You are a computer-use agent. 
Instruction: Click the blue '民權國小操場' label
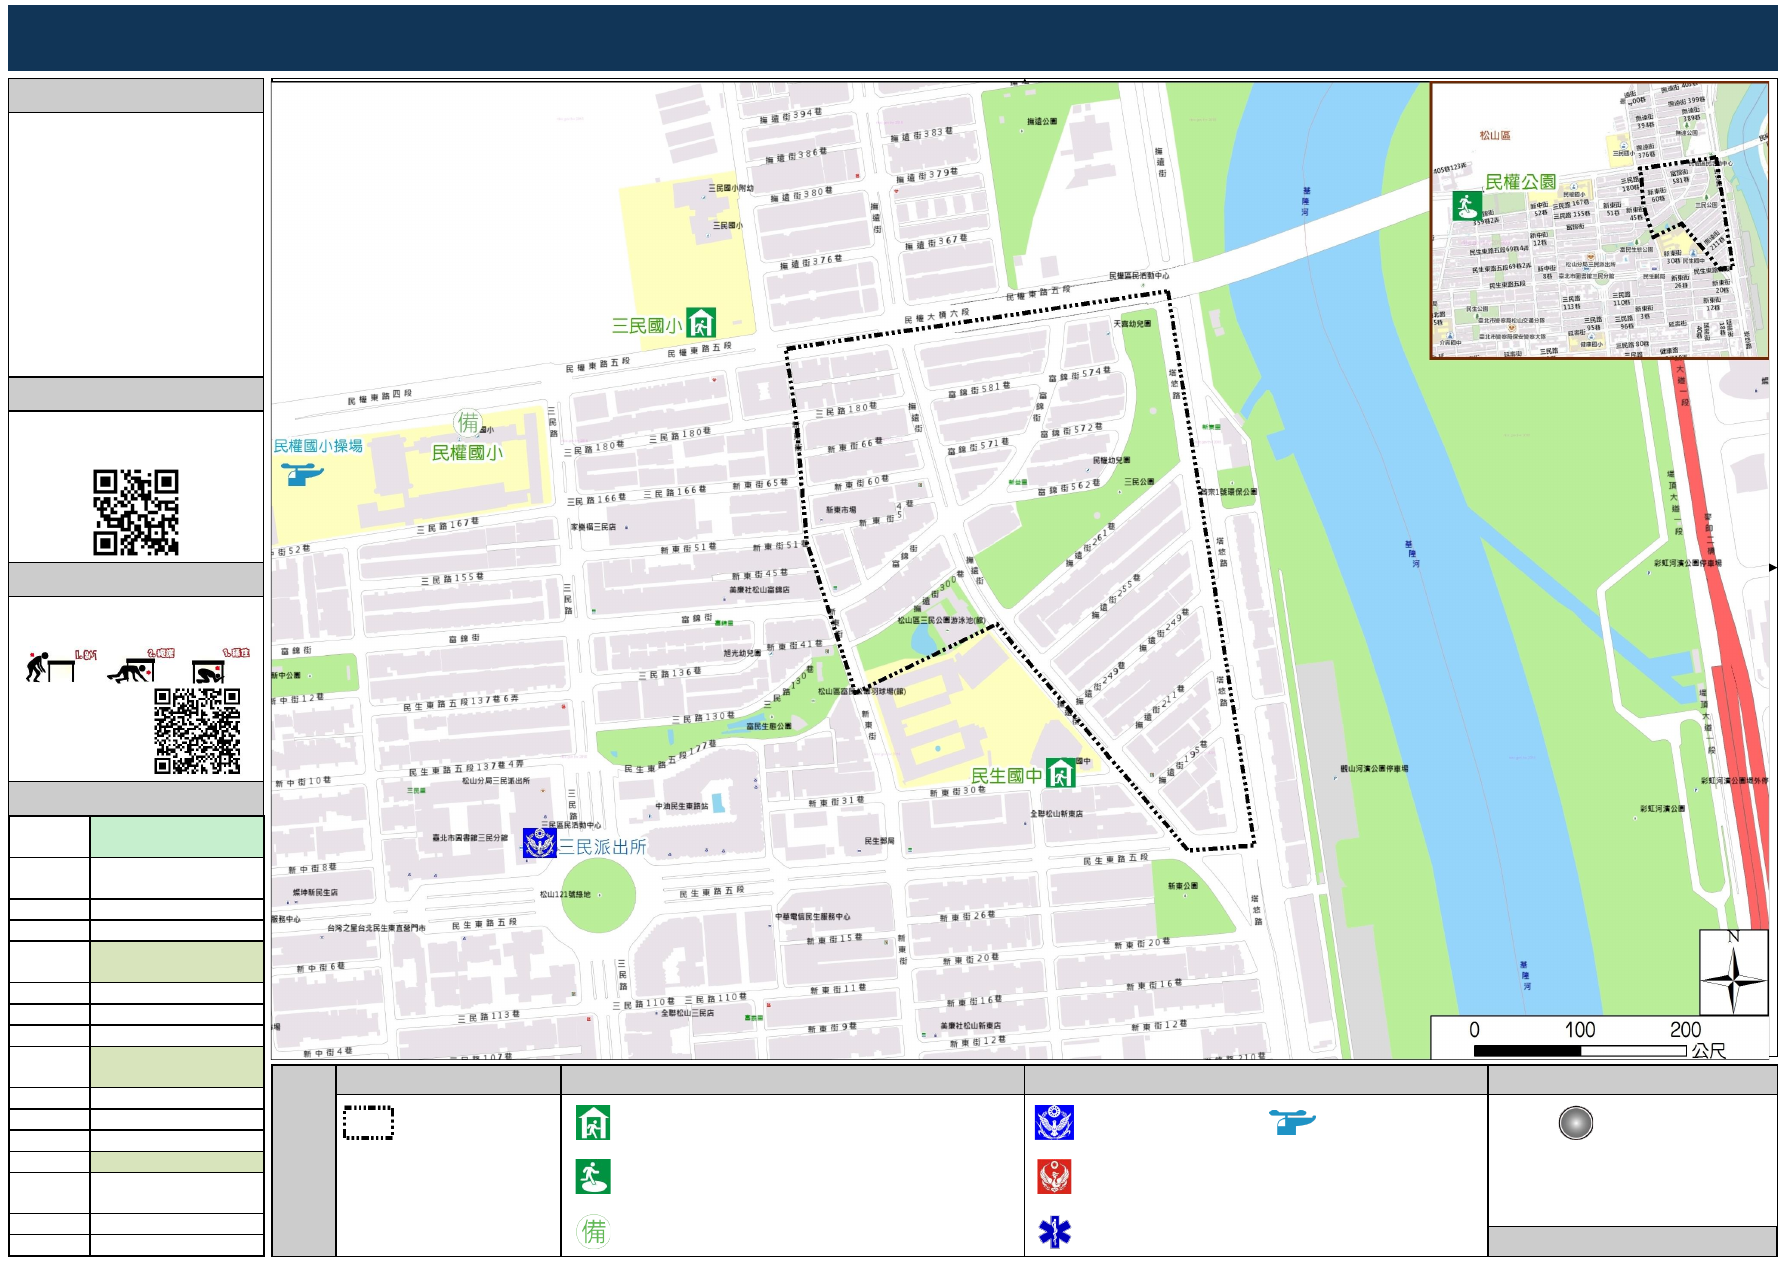pos(318,446)
